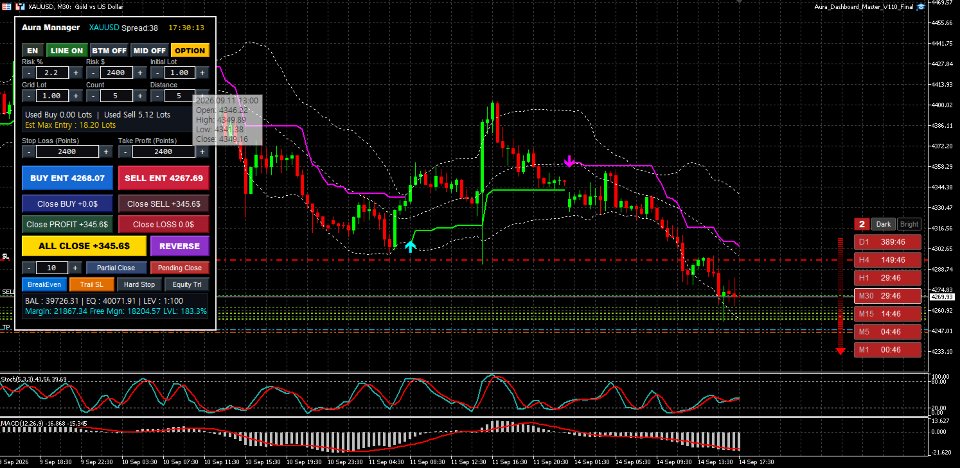Increase Take Profit points with plus button
The image size is (960, 468).
pyautogui.click(x=203, y=151)
